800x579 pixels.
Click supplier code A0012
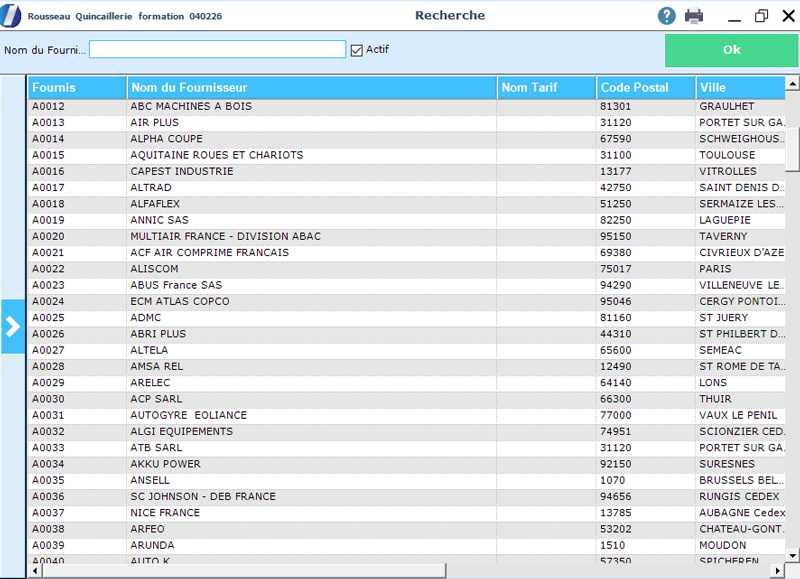[48, 106]
